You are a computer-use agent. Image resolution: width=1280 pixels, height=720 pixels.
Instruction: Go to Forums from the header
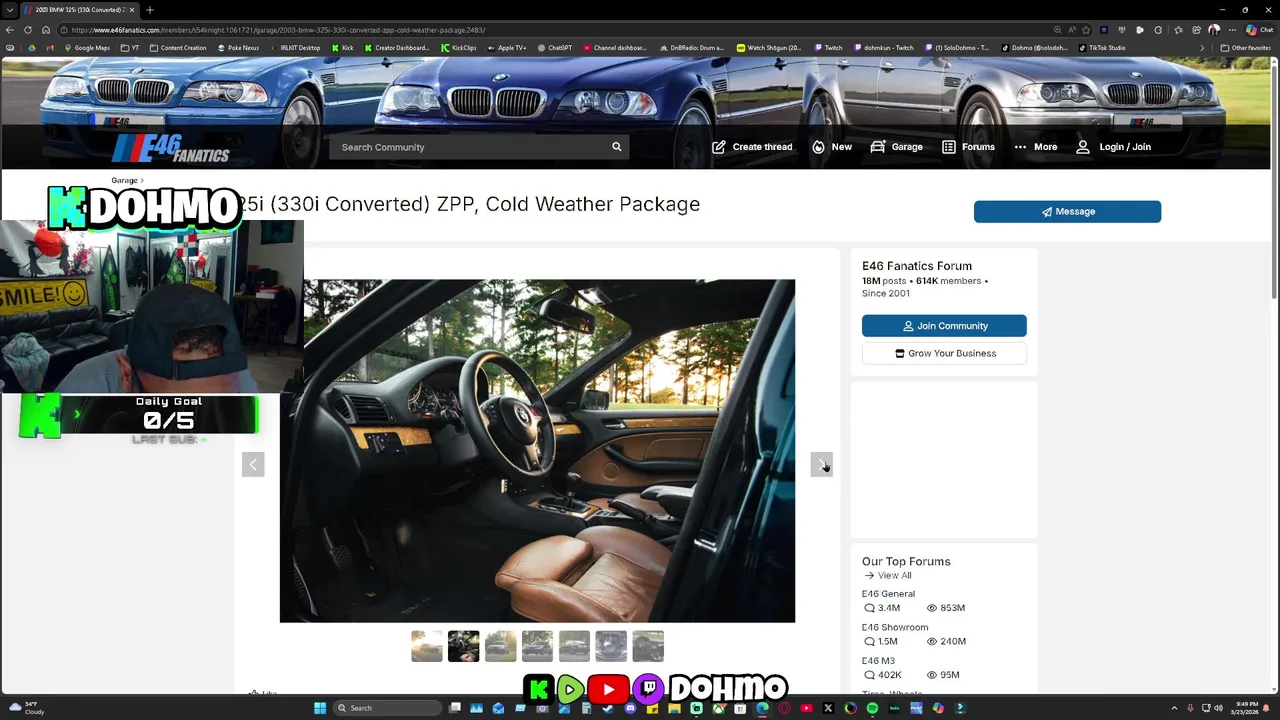coord(968,147)
